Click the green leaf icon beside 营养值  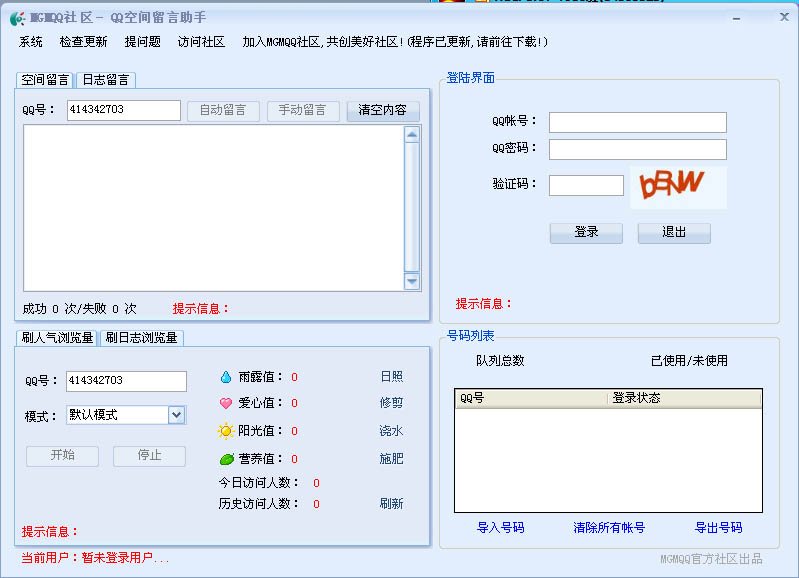pyautogui.click(x=226, y=459)
